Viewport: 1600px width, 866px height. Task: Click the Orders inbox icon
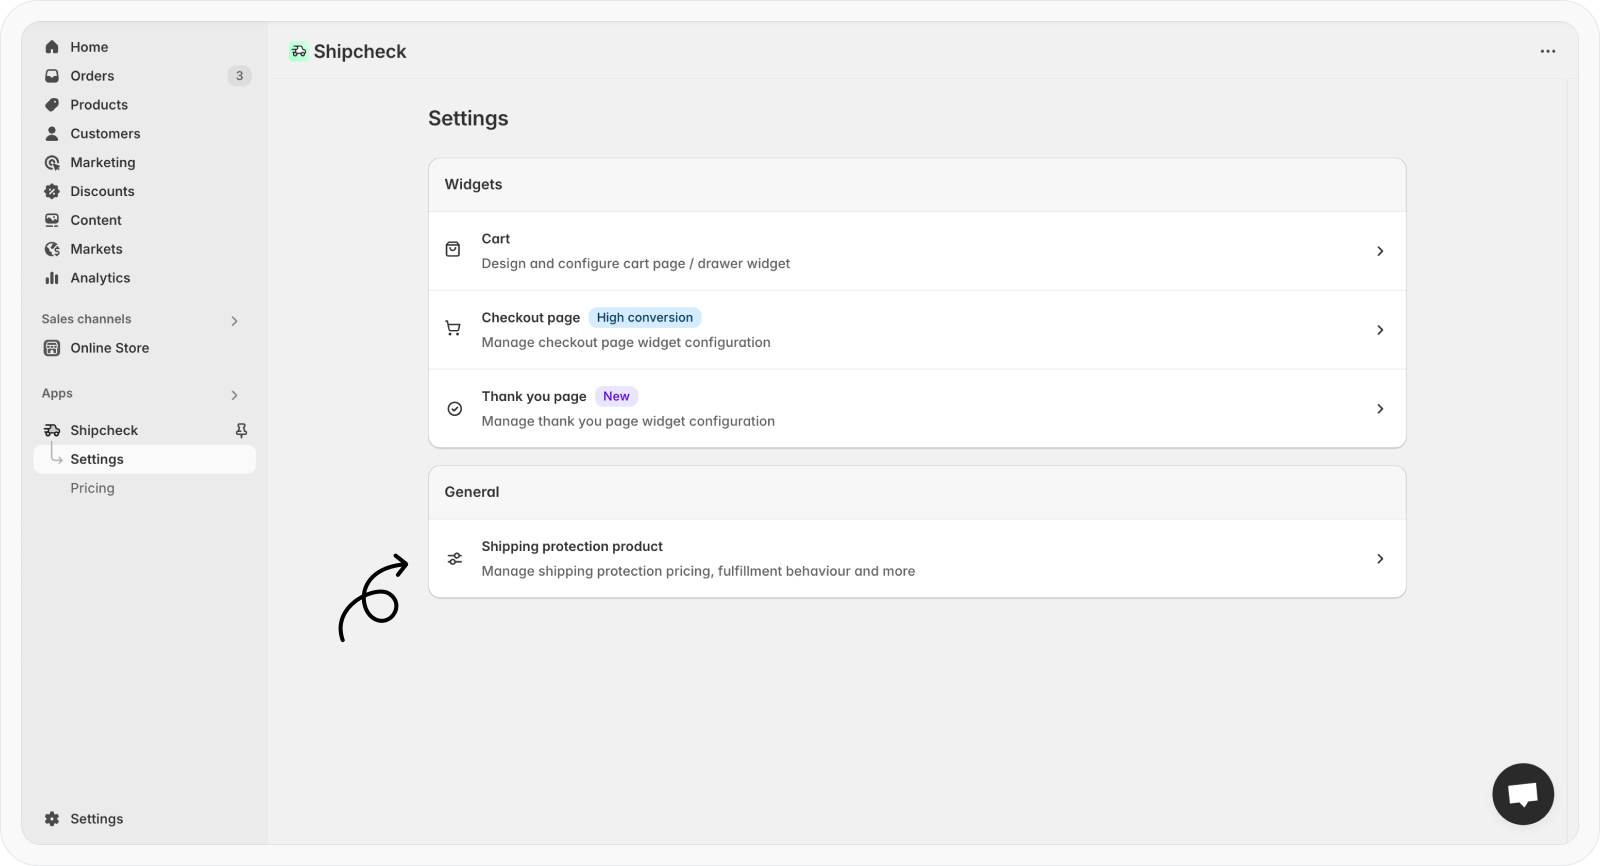[52, 76]
